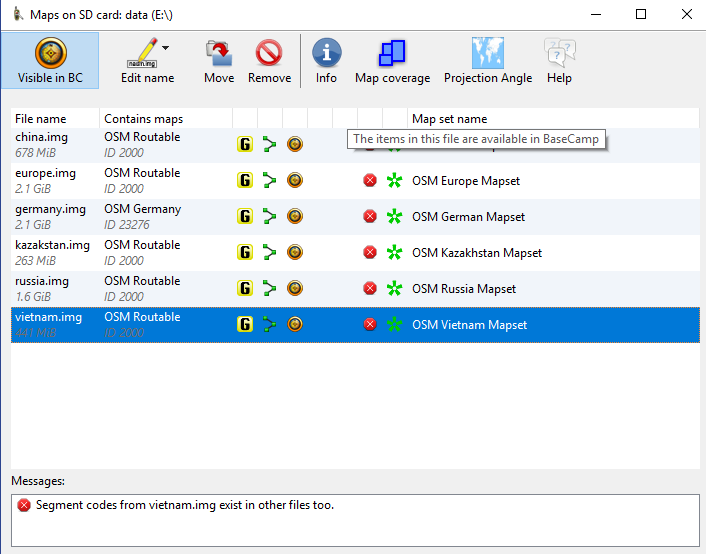Click the OSM German Mapset name
706x554 pixels.
[468, 217]
